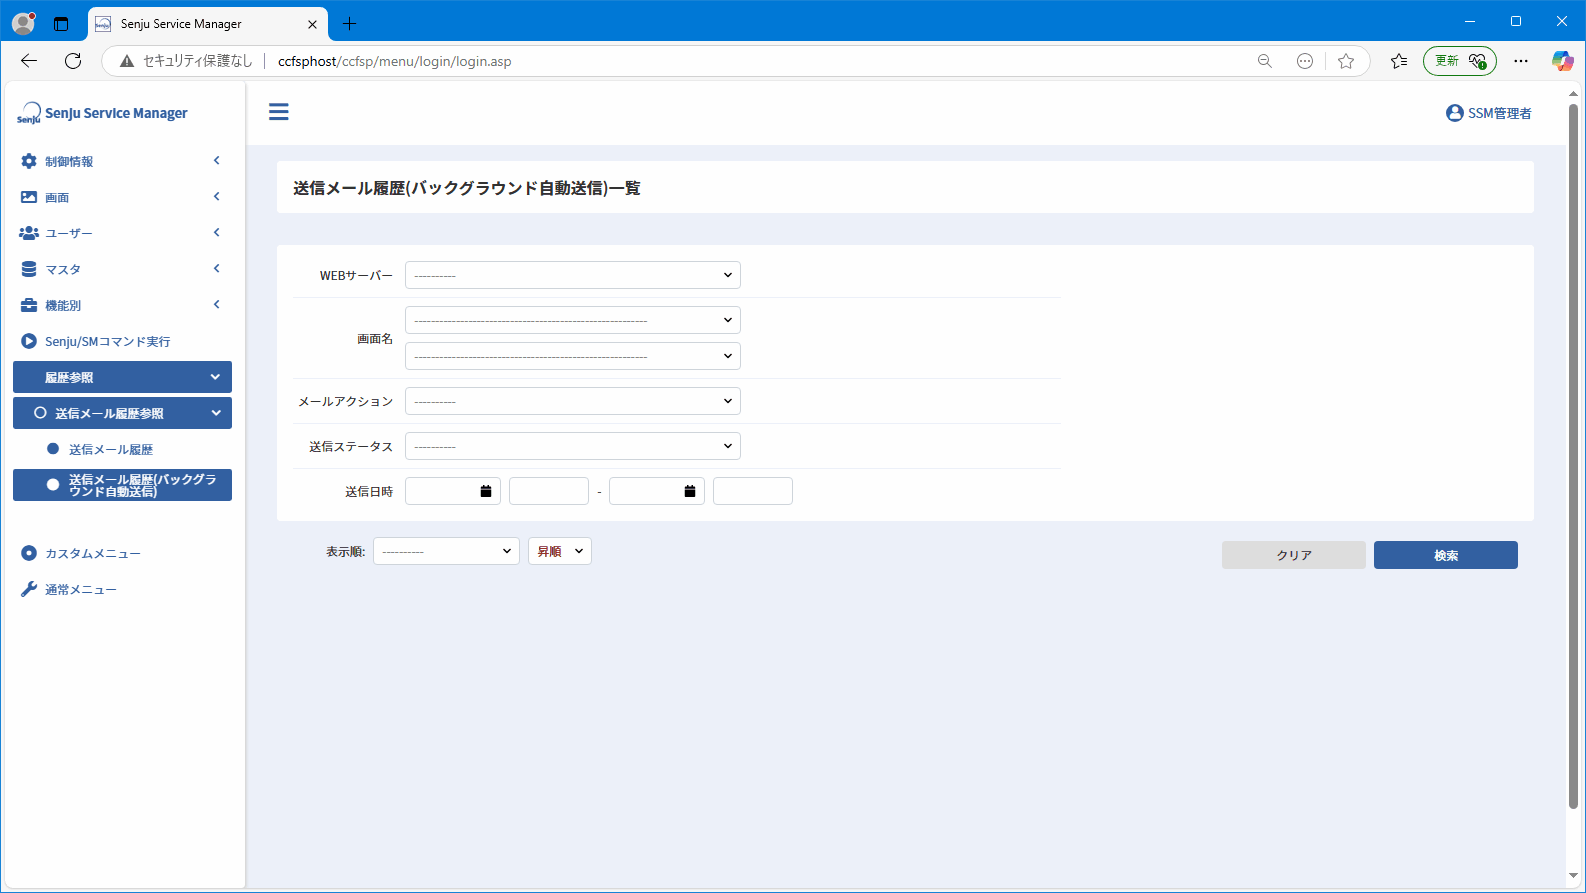
Task: Open the end date calendar picker
Action: pyautogui.click(x=690, y=491)
